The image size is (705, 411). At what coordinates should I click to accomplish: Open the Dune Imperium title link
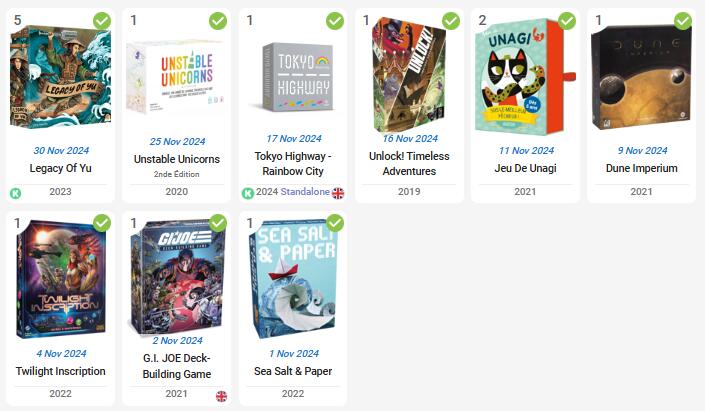(x=642, y=168)
